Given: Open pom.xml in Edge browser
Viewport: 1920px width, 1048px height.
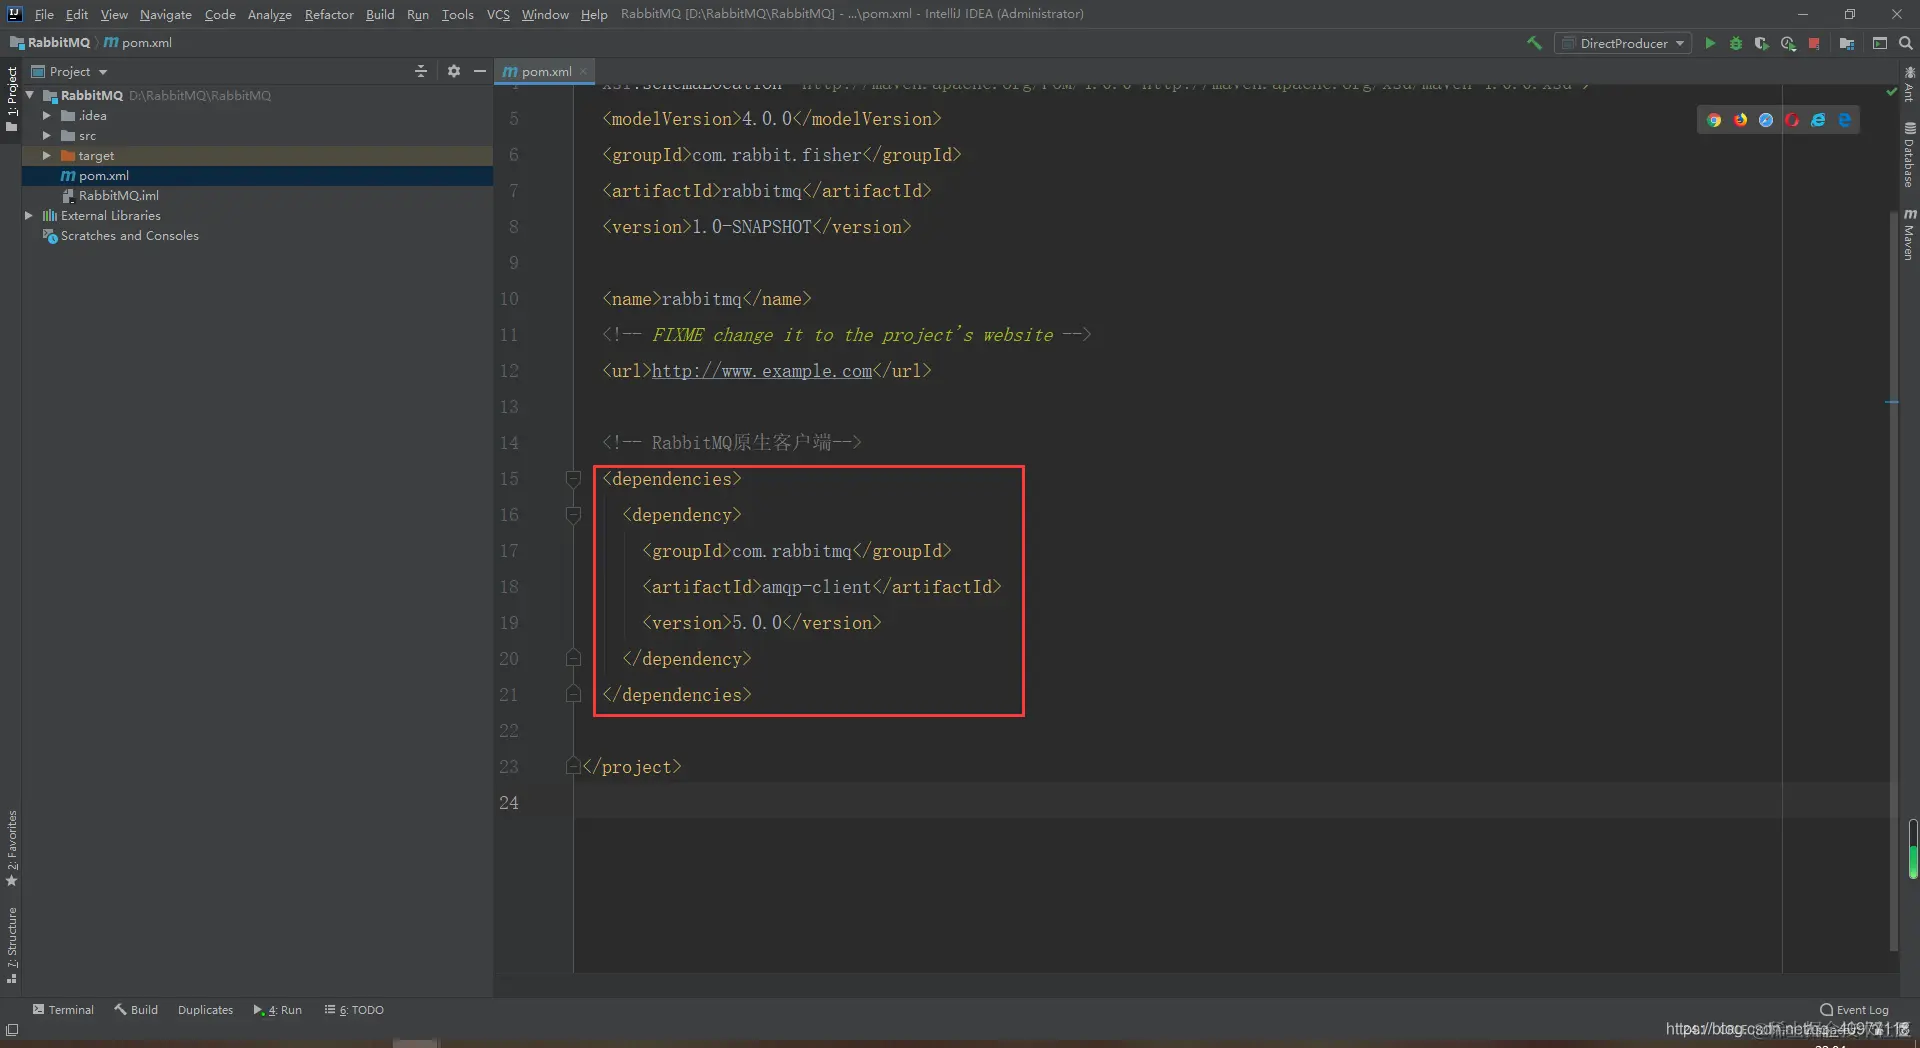Looking at the screenshot, I should [x=1844, y=120].
